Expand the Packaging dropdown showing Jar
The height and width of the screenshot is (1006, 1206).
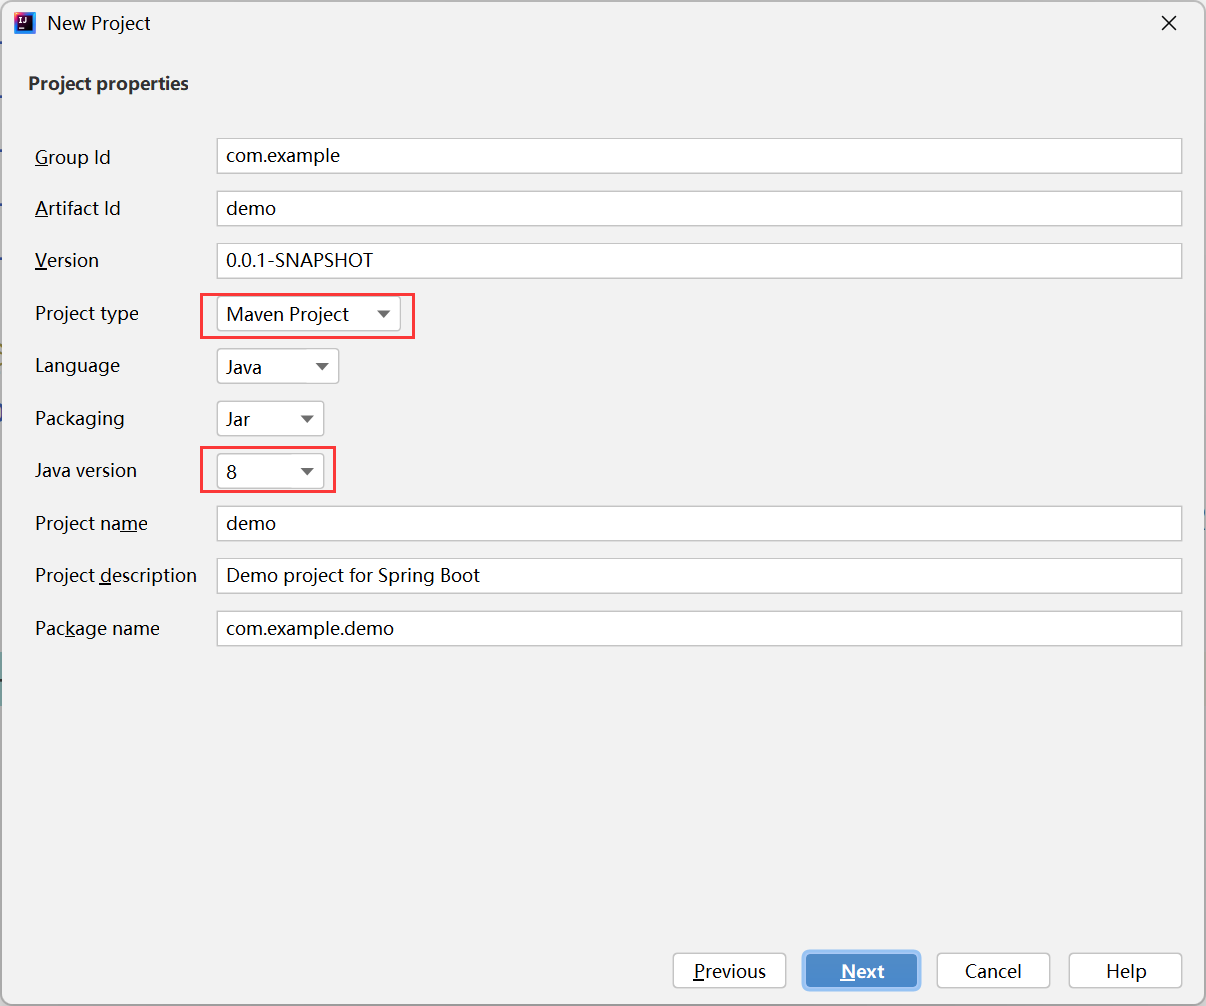click(x=270, y=419)
